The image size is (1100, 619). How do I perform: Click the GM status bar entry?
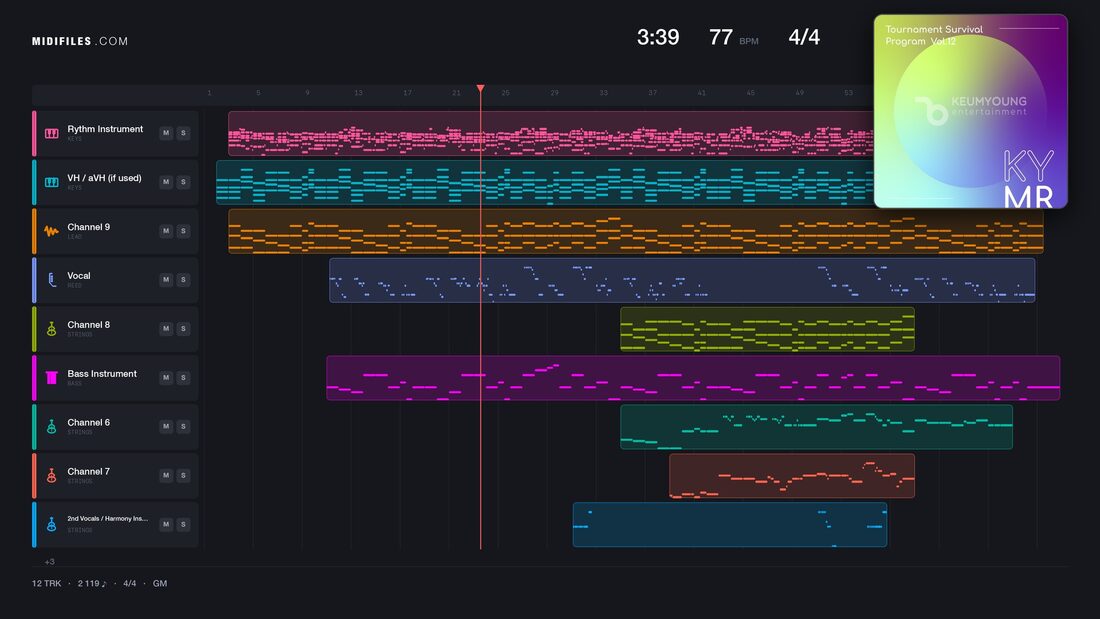[x=160, y=583]
